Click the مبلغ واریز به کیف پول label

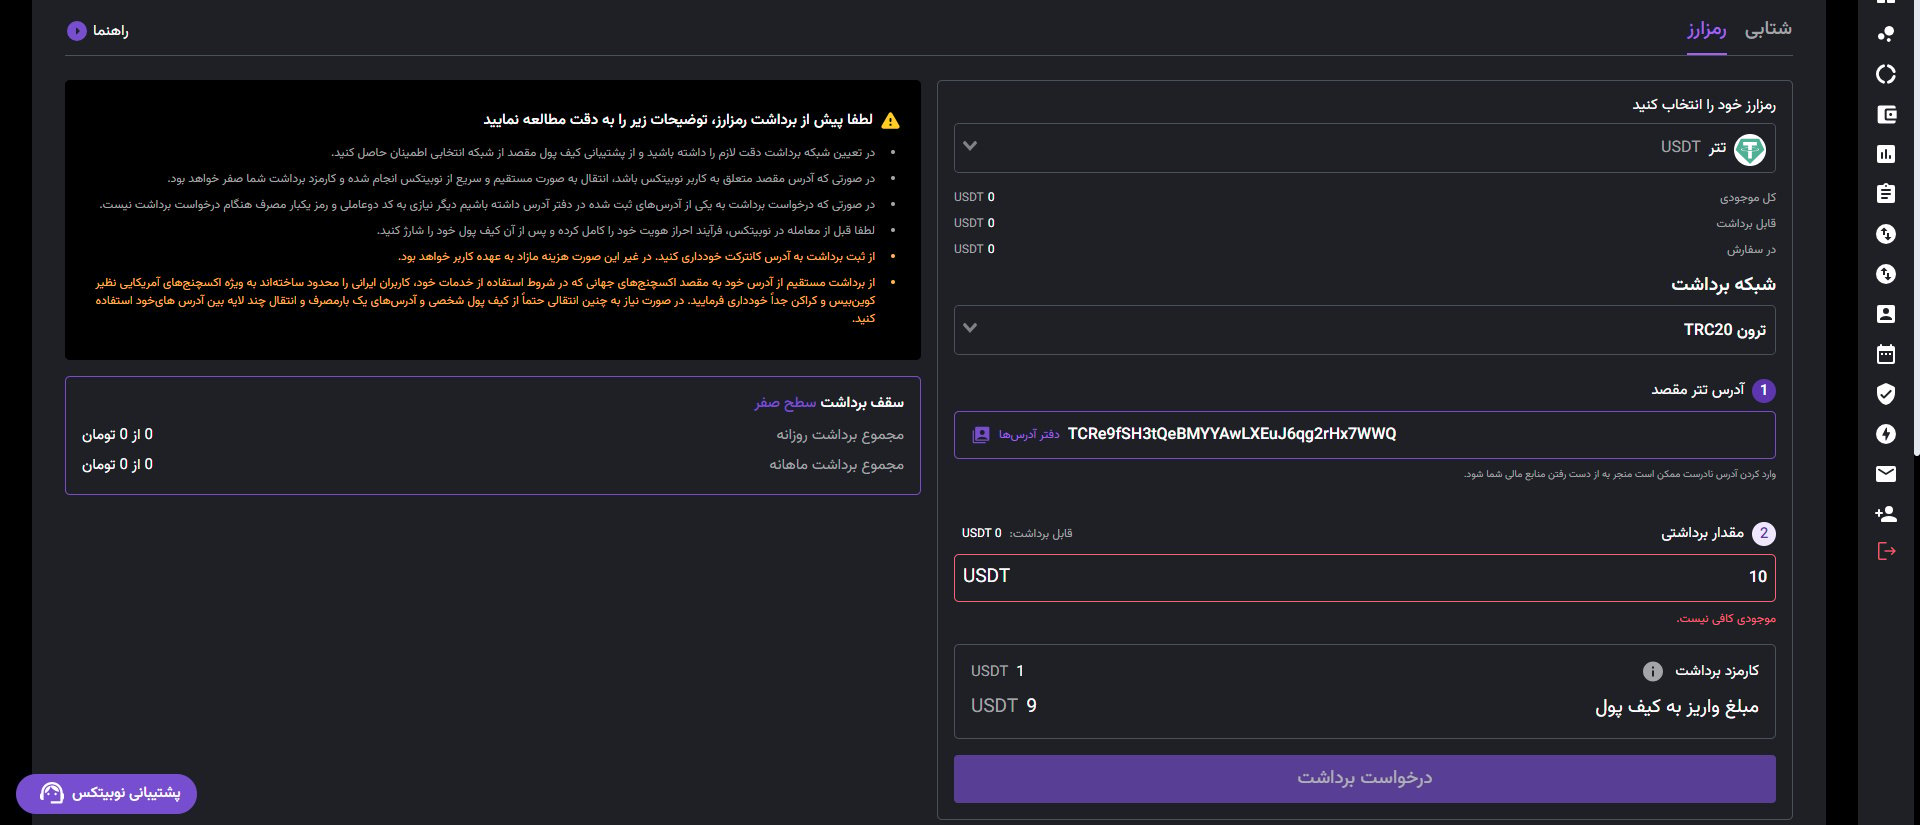pyautogui.click(x=1677, y=707)
